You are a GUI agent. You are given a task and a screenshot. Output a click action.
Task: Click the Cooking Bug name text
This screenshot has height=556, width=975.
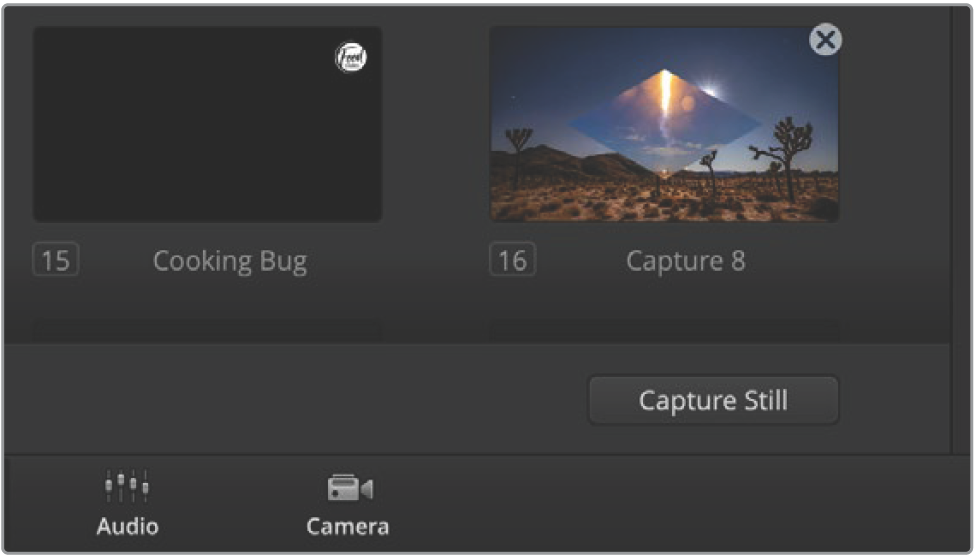[x=230, y=261]
